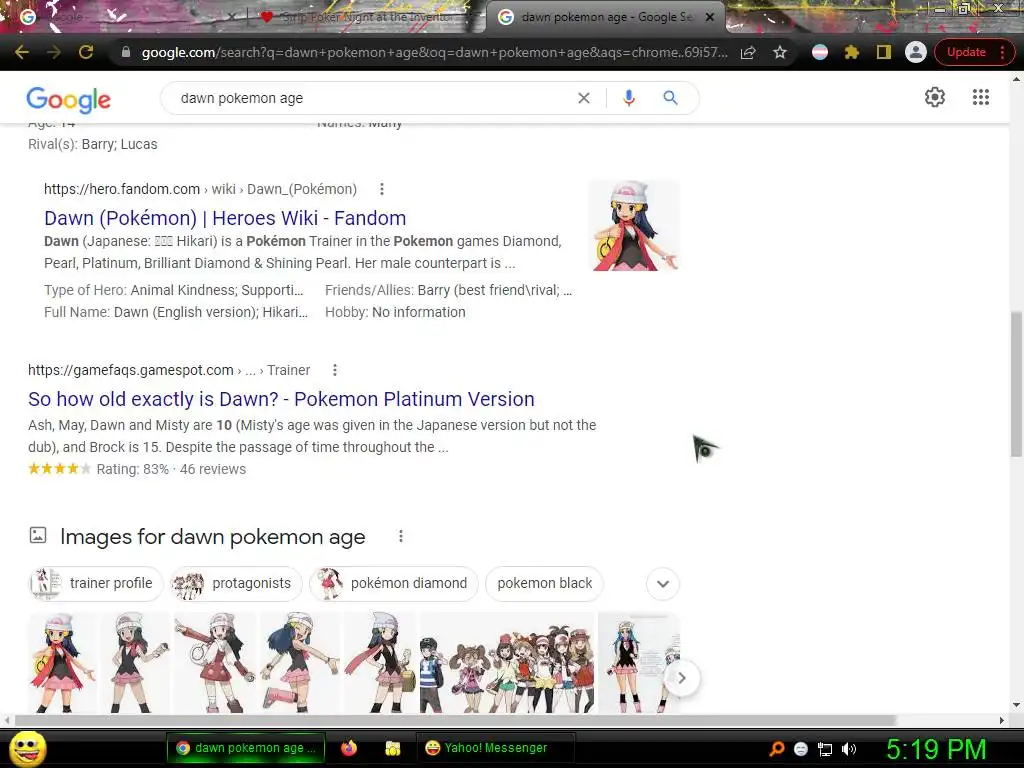This screenshot has width=1024, height=768.
Task: Open options for hero.fandom.com result
Action: tap(382, 189)
